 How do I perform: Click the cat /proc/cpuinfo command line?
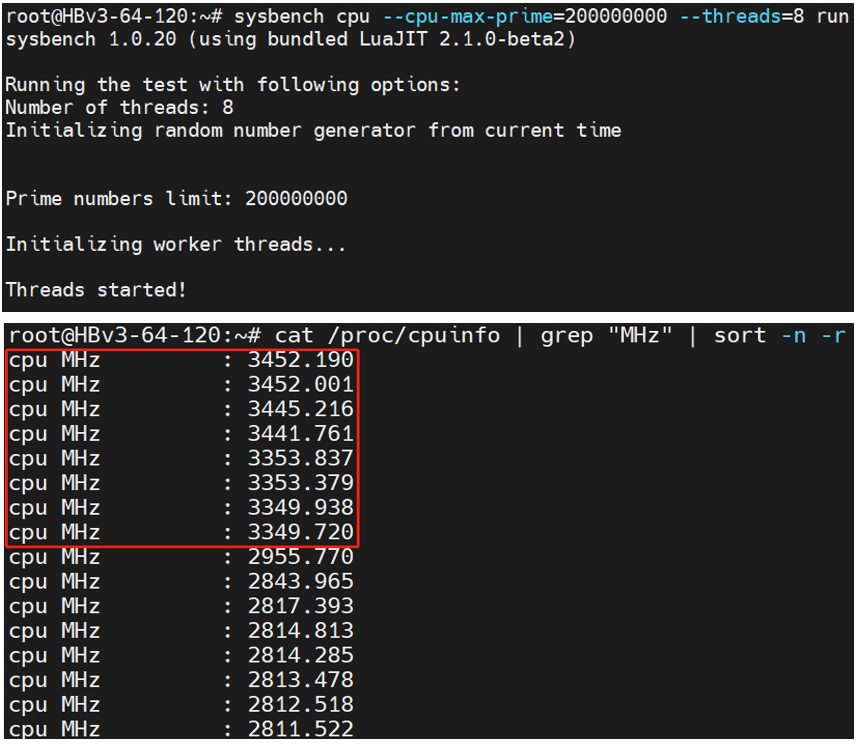click(427, 336)
